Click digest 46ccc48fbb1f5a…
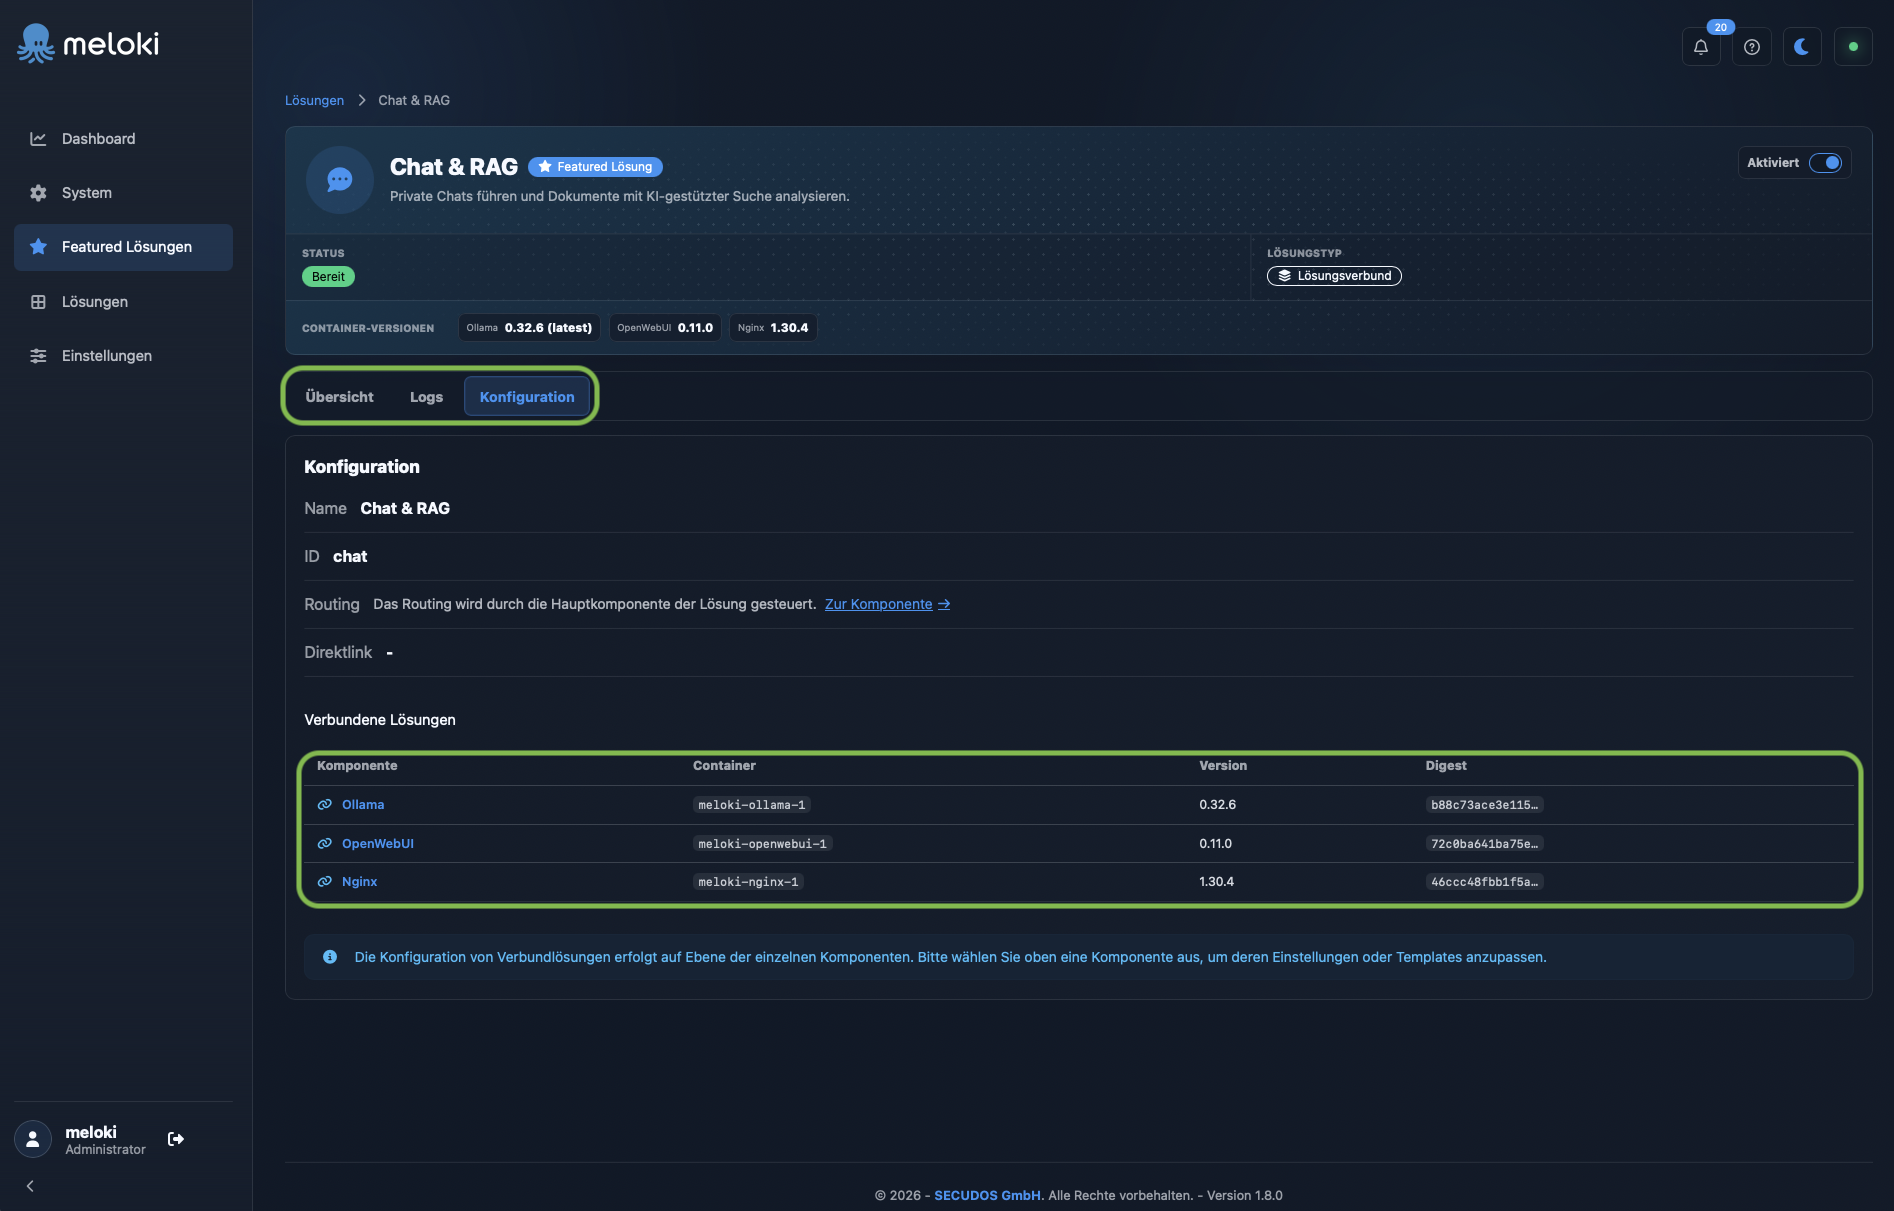The image size is (1894, 1211). [1485, 882]
